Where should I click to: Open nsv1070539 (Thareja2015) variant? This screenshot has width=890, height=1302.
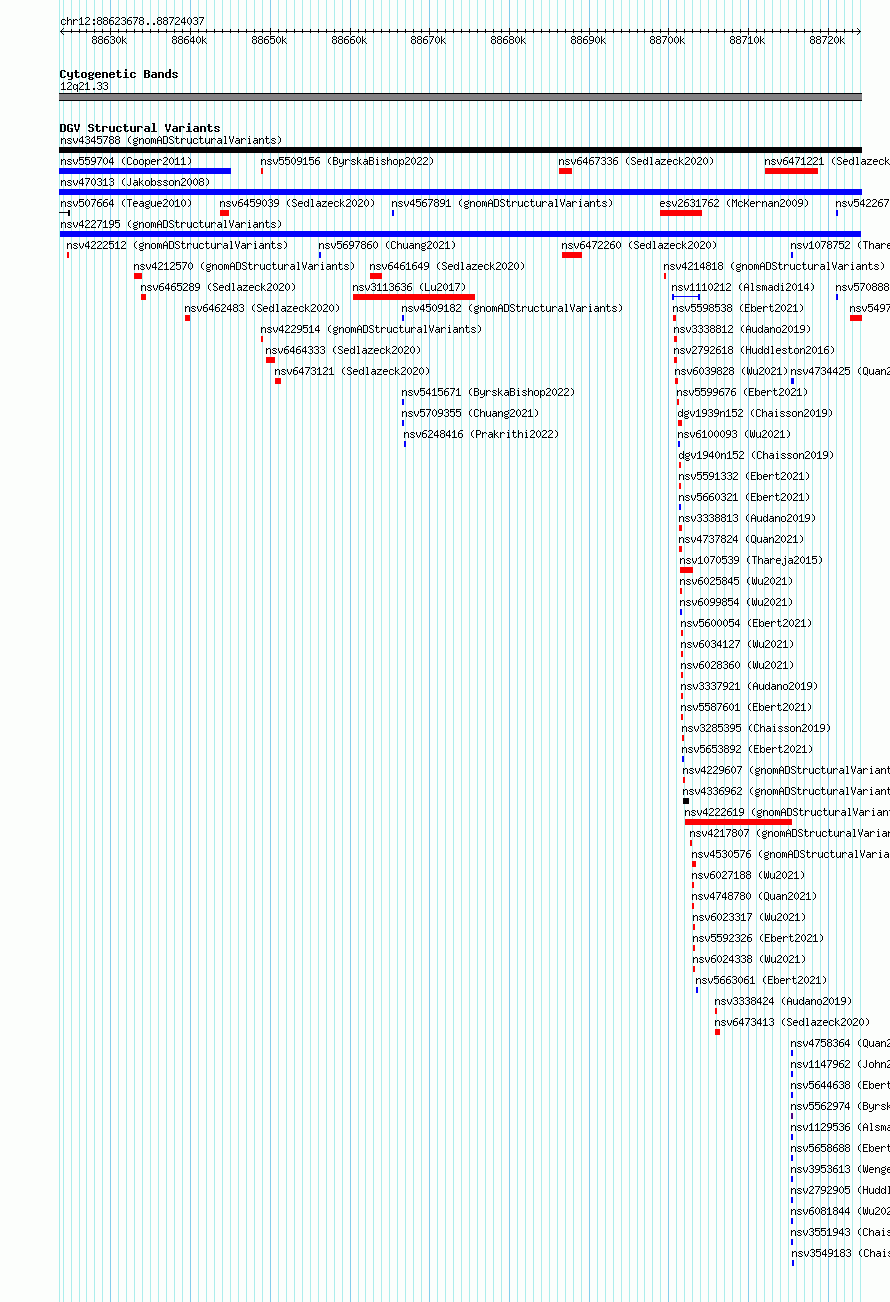click(x=751, y=560)
